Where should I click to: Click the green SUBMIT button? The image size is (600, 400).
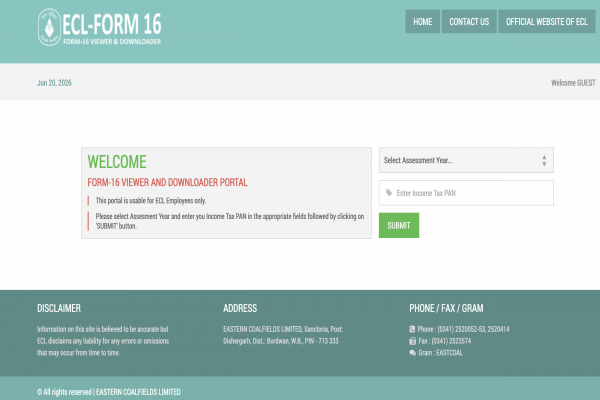click(399, 225)
